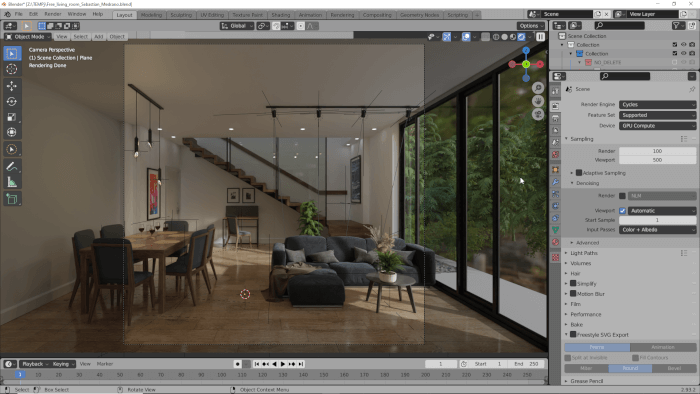Viewport: 700px width, 394px height.
Task: Enable the Motion Blur checkbox
Action: (x=573, y=294)
